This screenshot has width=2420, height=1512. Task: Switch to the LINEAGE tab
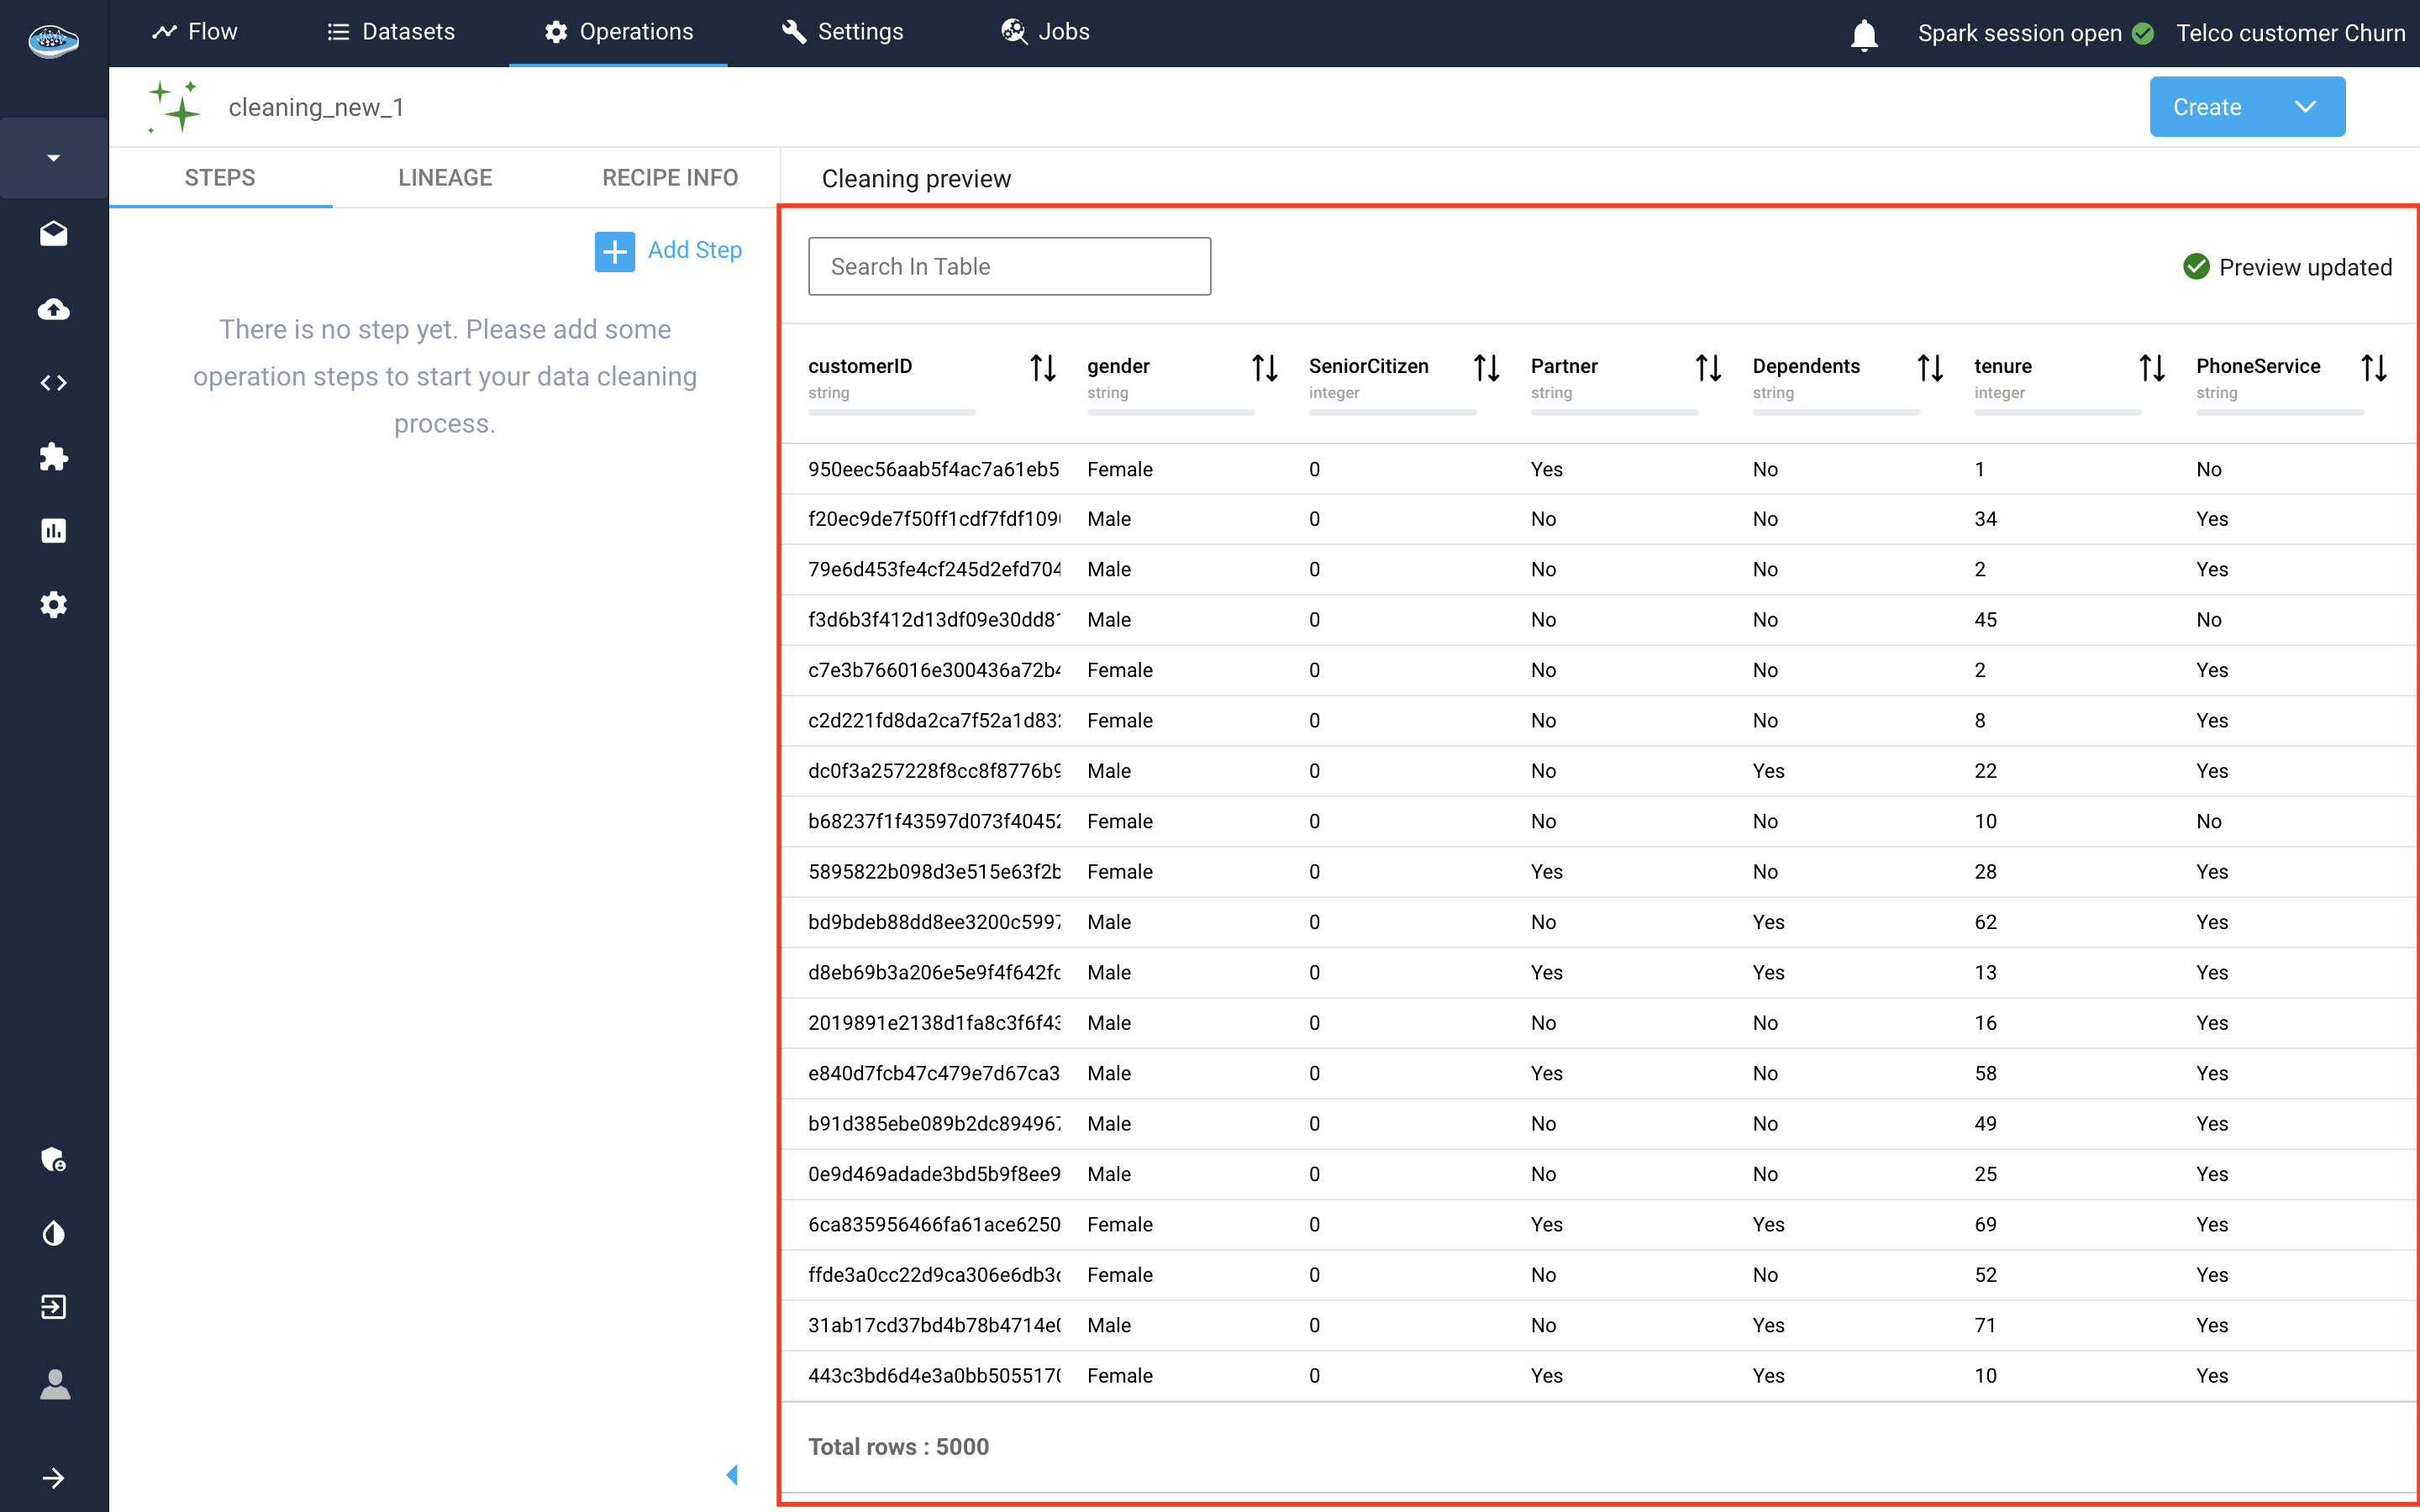click(445, 178)
